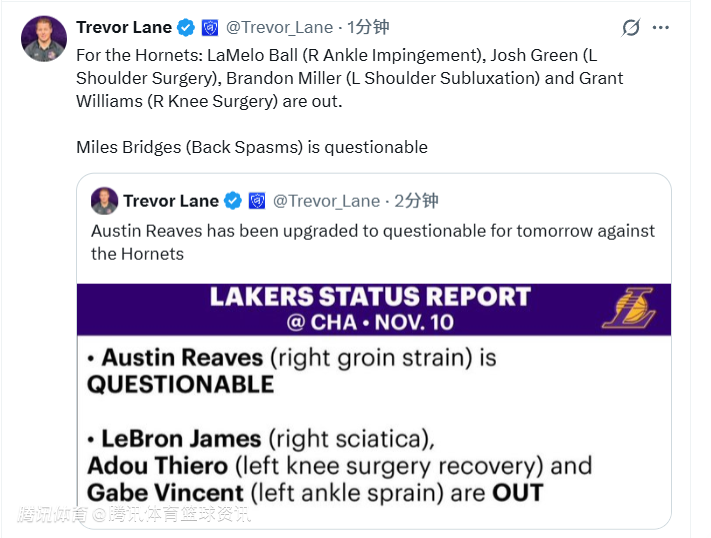Click the small avatar in the quoted post
Screen dimensions: 711x538
(x=104, y=200)
